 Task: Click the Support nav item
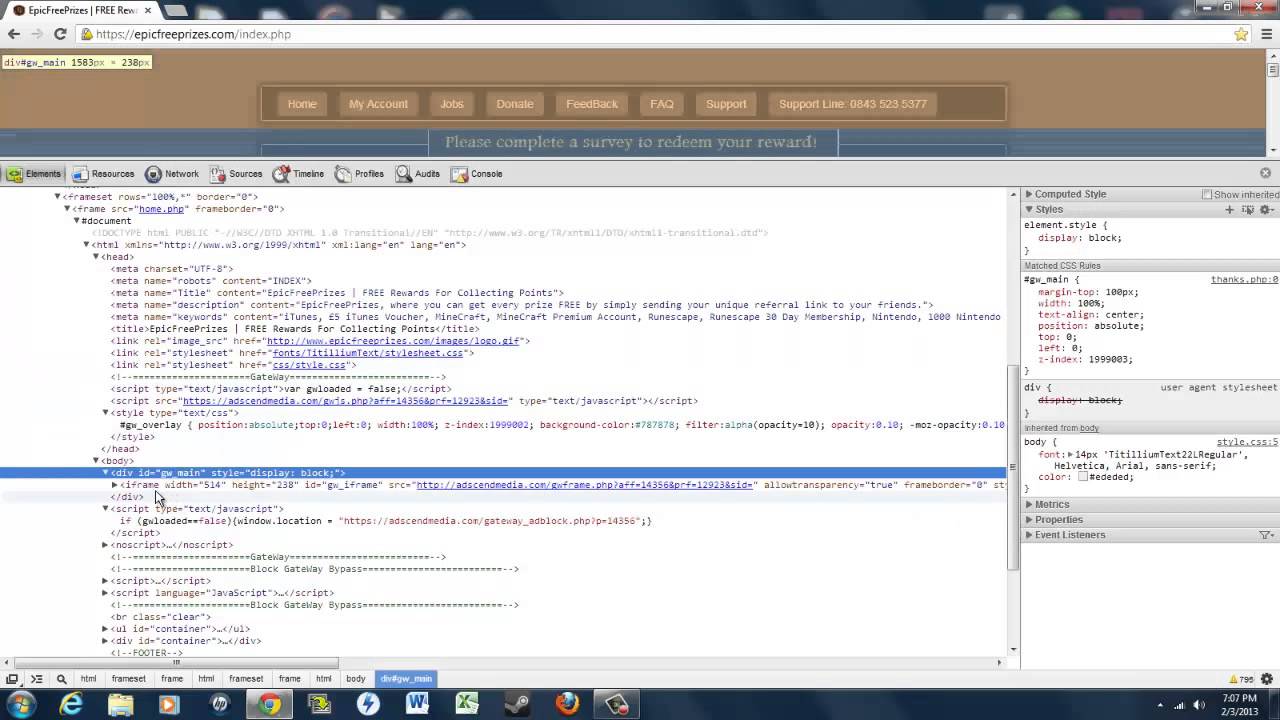point(726,104)
